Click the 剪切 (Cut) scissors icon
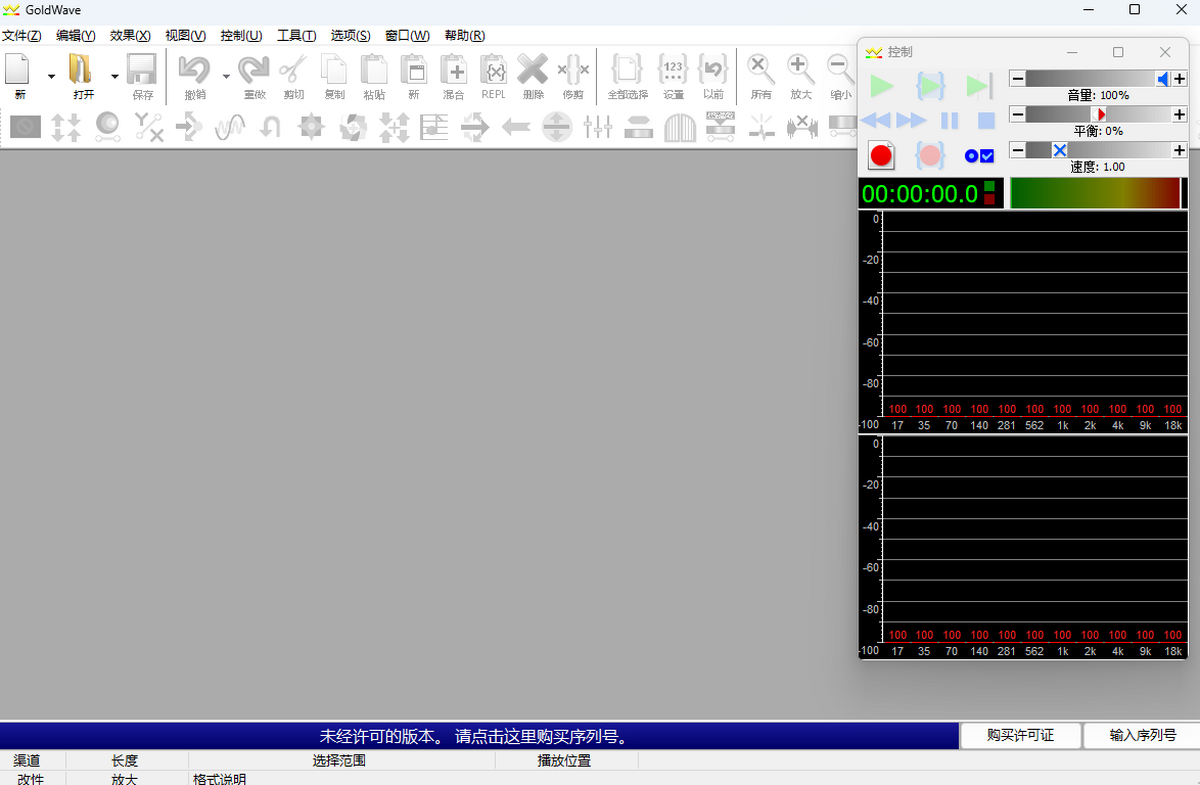This screenshot has width=1200, height=785. tap(293, 70)
